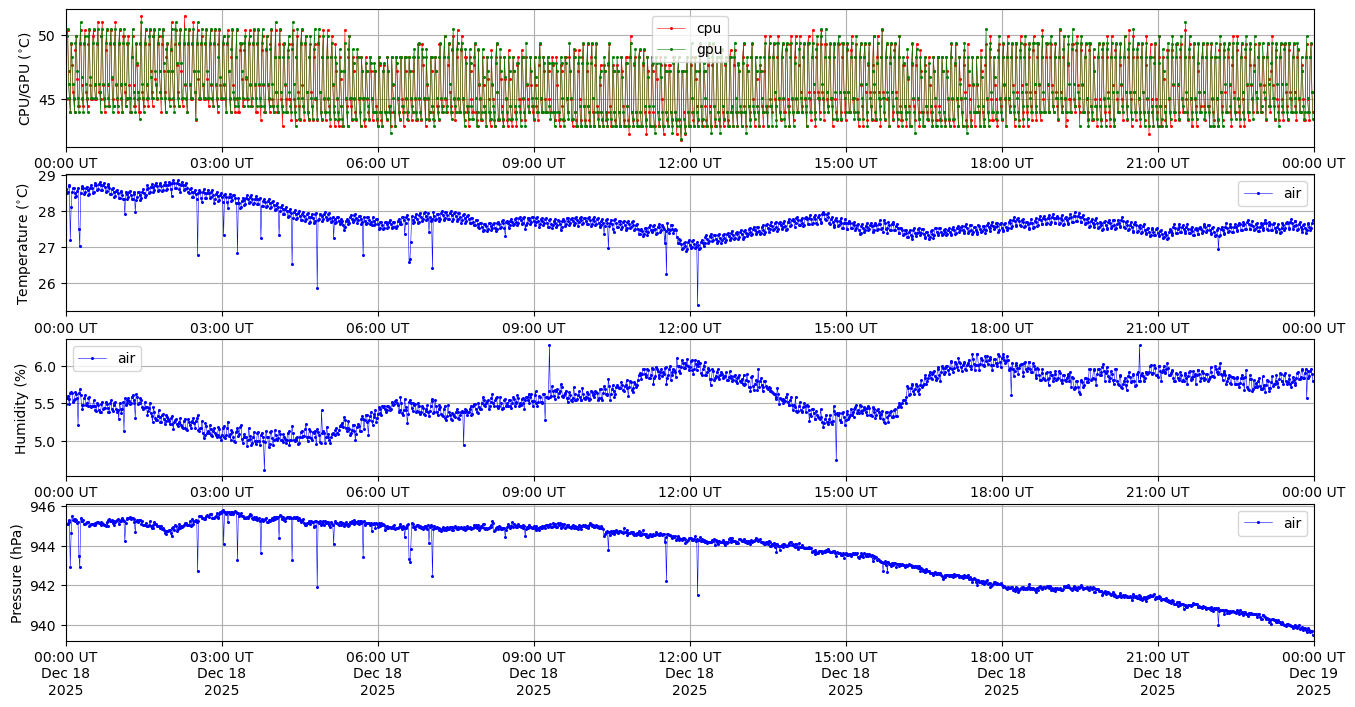Select the CPU/GPU (°C) y-axis label

[24, 80]
